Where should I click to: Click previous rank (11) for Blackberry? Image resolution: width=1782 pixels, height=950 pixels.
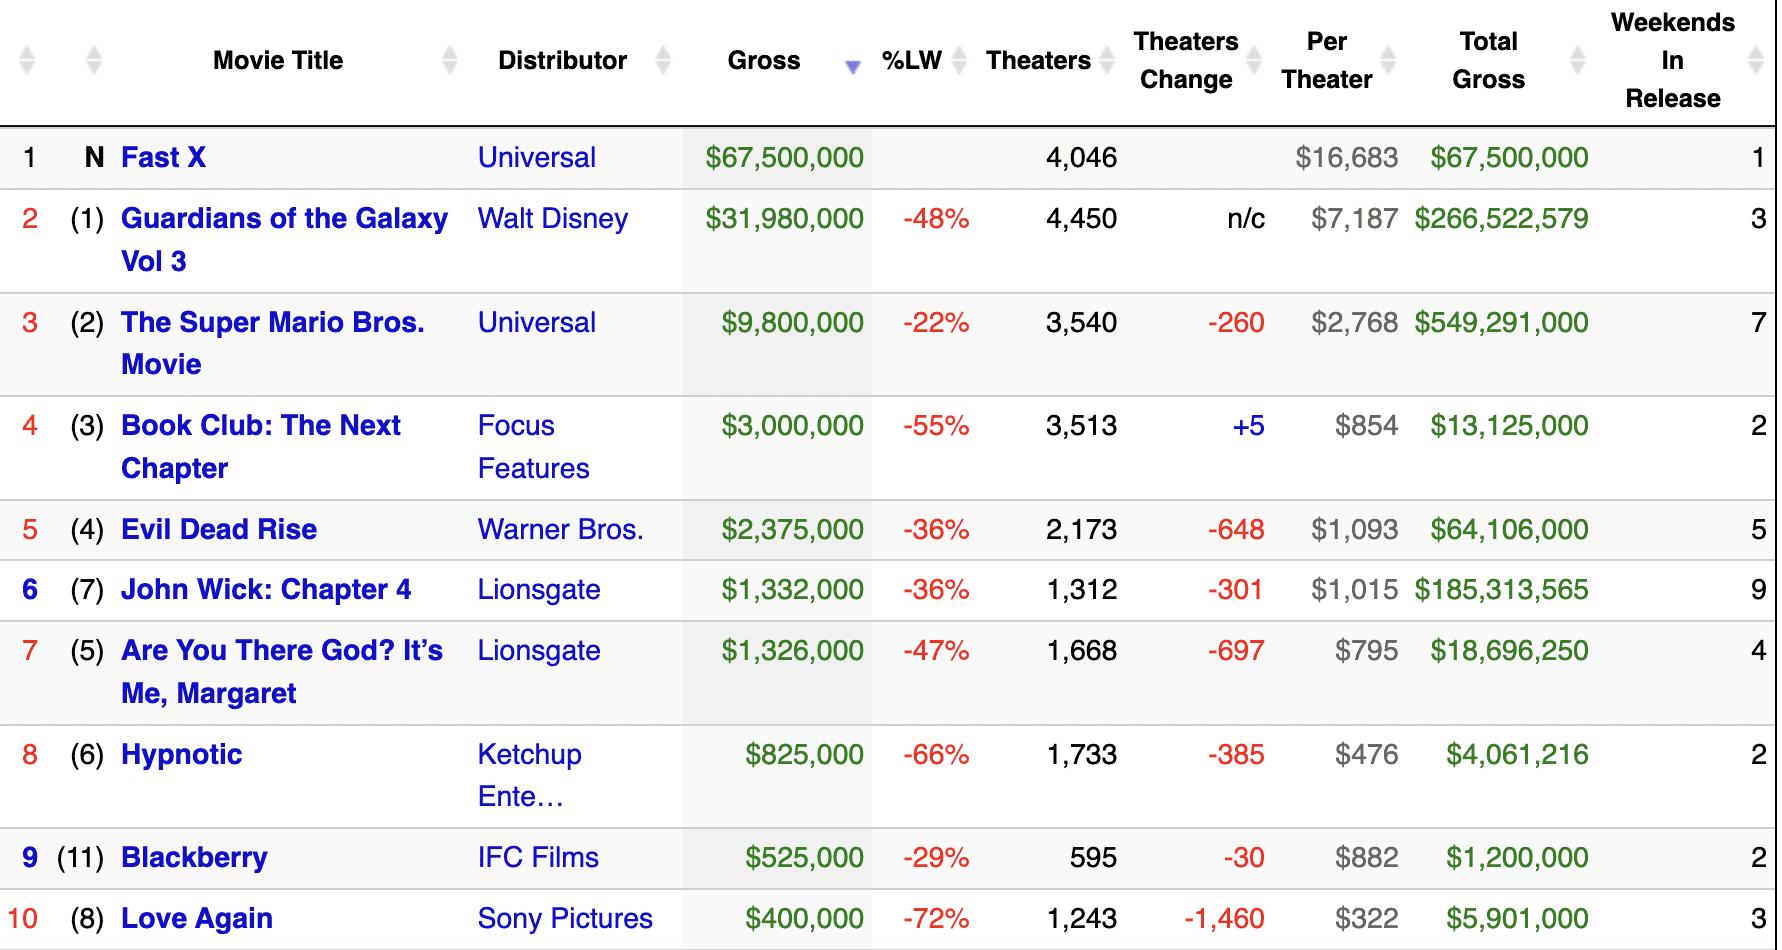pyautogui.click(x=80, y=858)
